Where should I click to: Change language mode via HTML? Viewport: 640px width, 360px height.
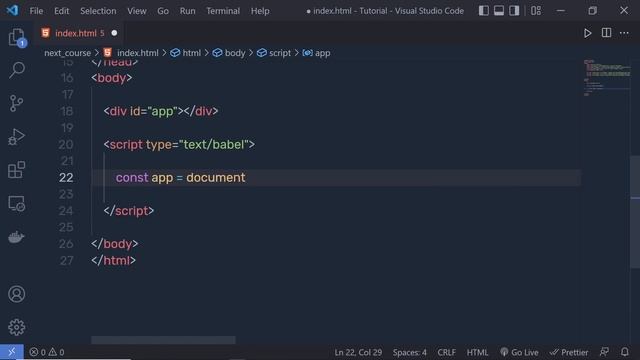point(477,352)
